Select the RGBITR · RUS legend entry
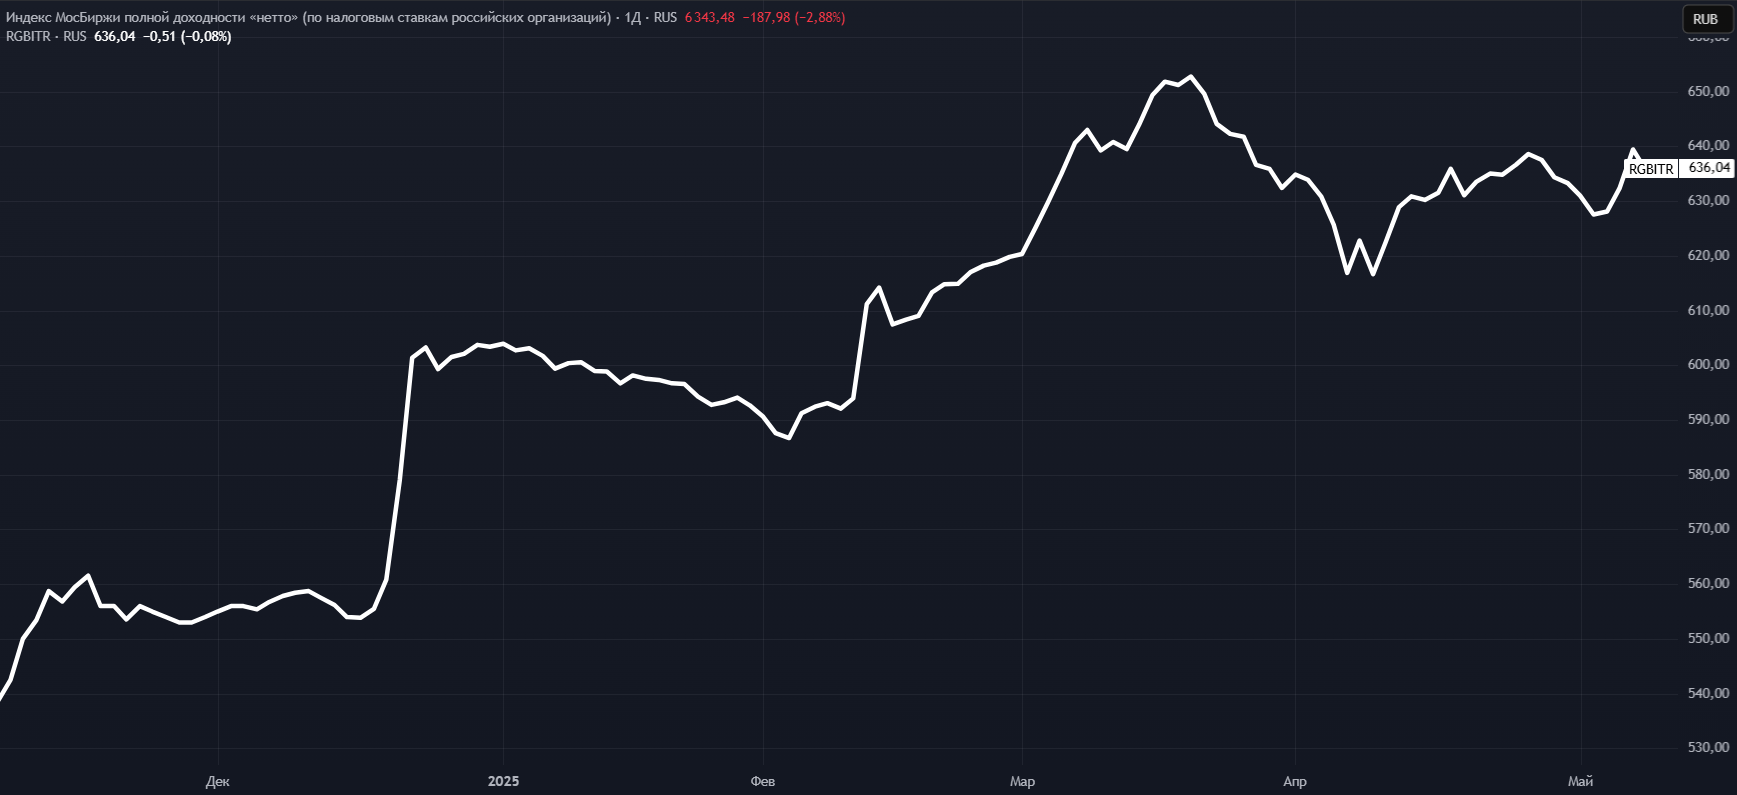 tap(46, 37)
